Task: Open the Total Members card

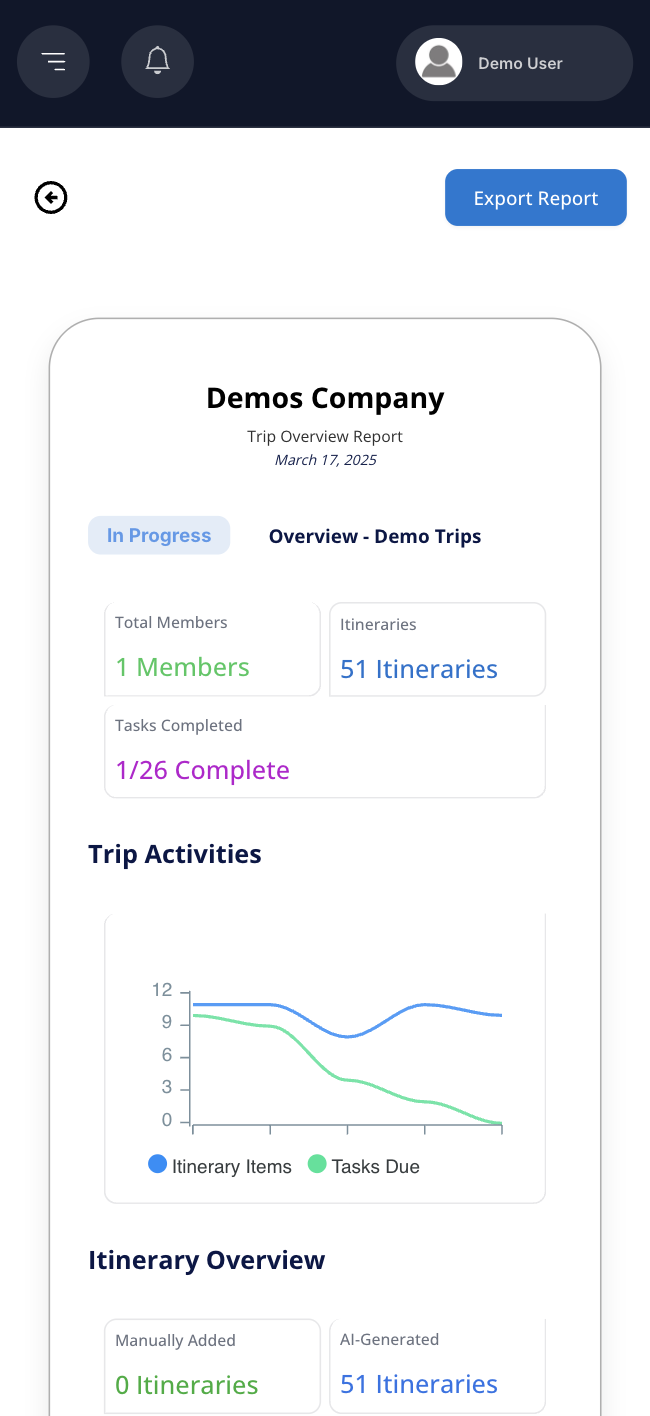Action: [x=212, y=649]
